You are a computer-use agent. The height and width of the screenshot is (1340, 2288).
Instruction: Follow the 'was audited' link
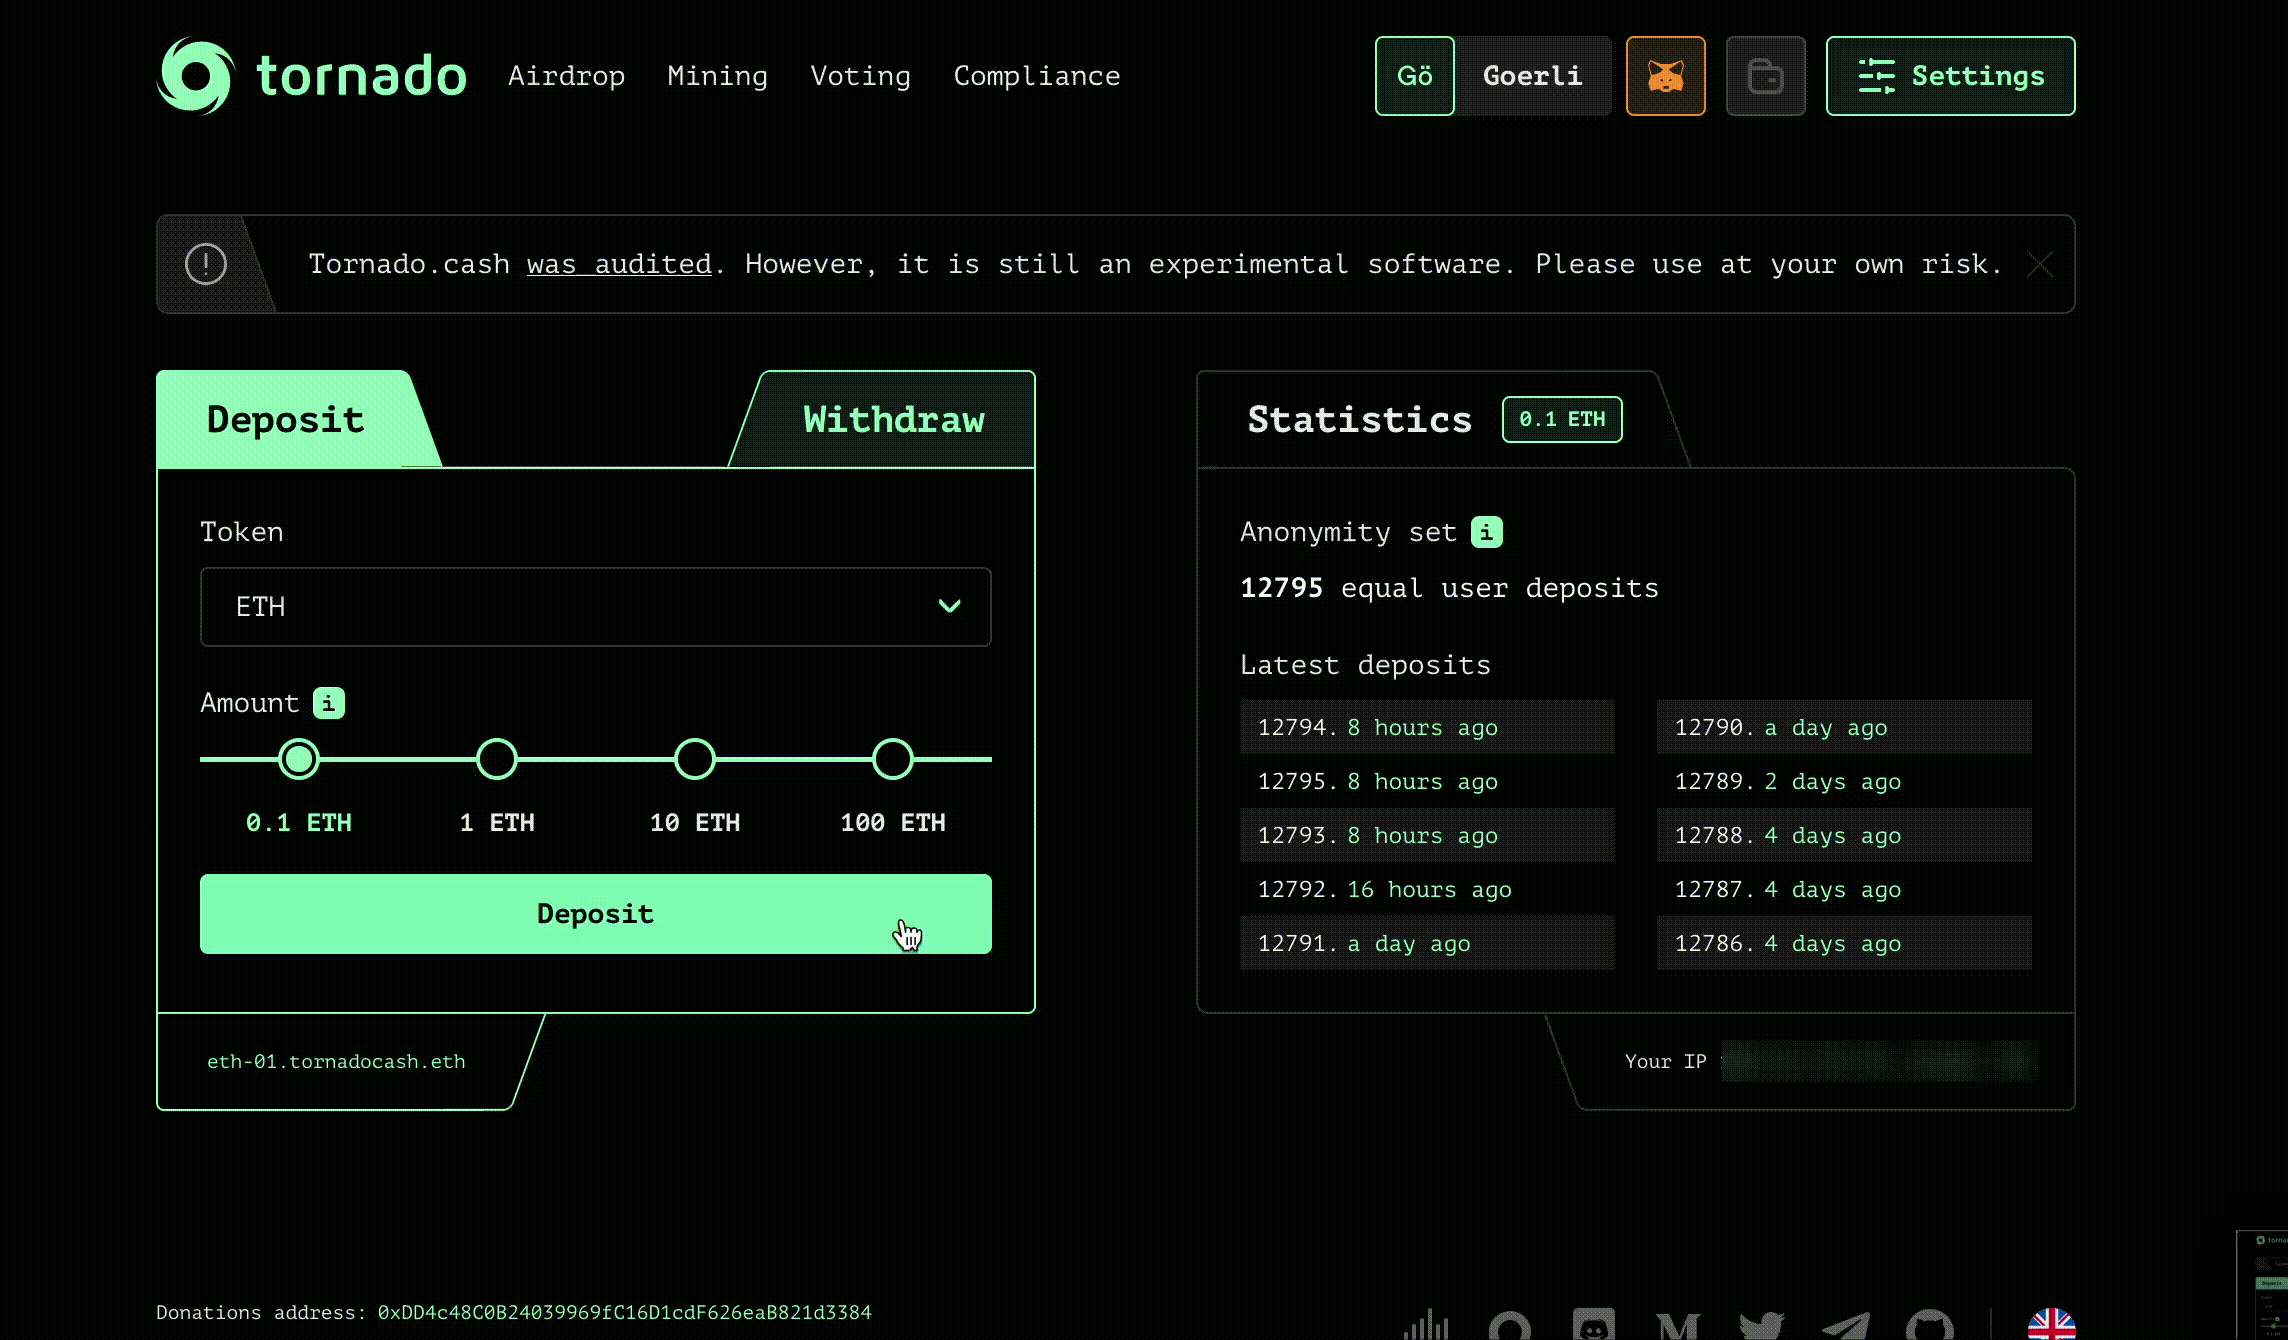(x=619, y=264)
